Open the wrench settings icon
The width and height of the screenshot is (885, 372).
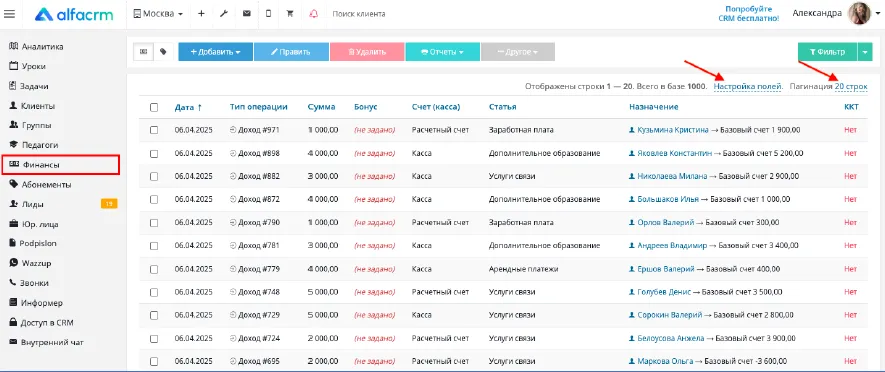(x=224, y=14)
